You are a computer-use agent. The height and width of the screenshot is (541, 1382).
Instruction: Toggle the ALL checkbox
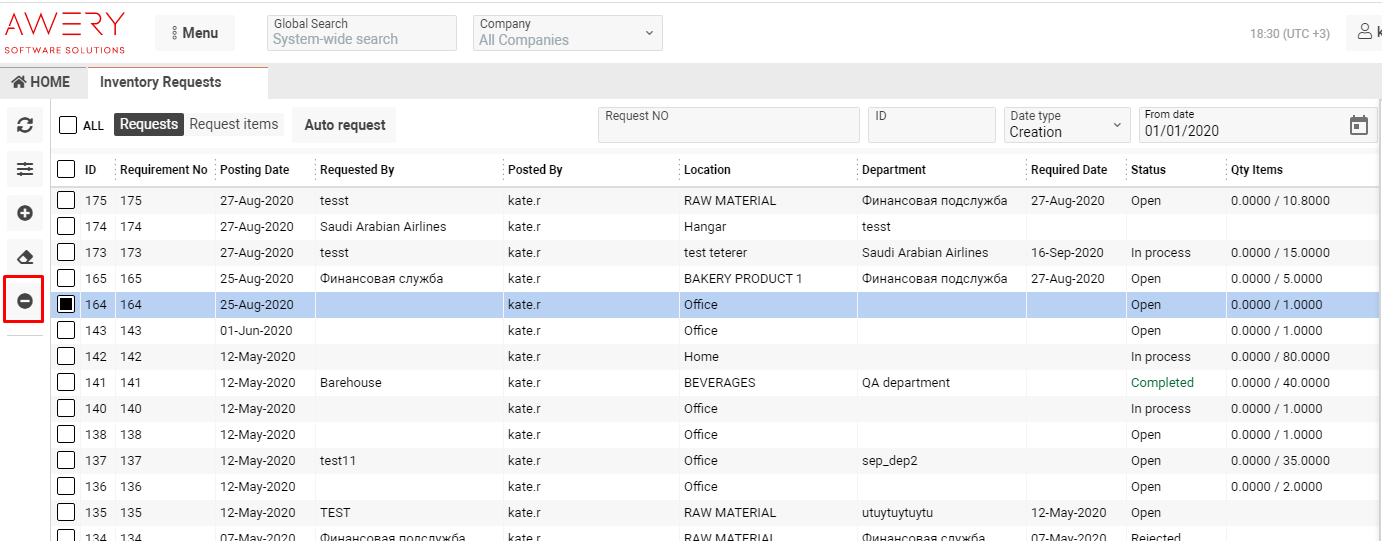pyautogui.click(x=68, y=125)
